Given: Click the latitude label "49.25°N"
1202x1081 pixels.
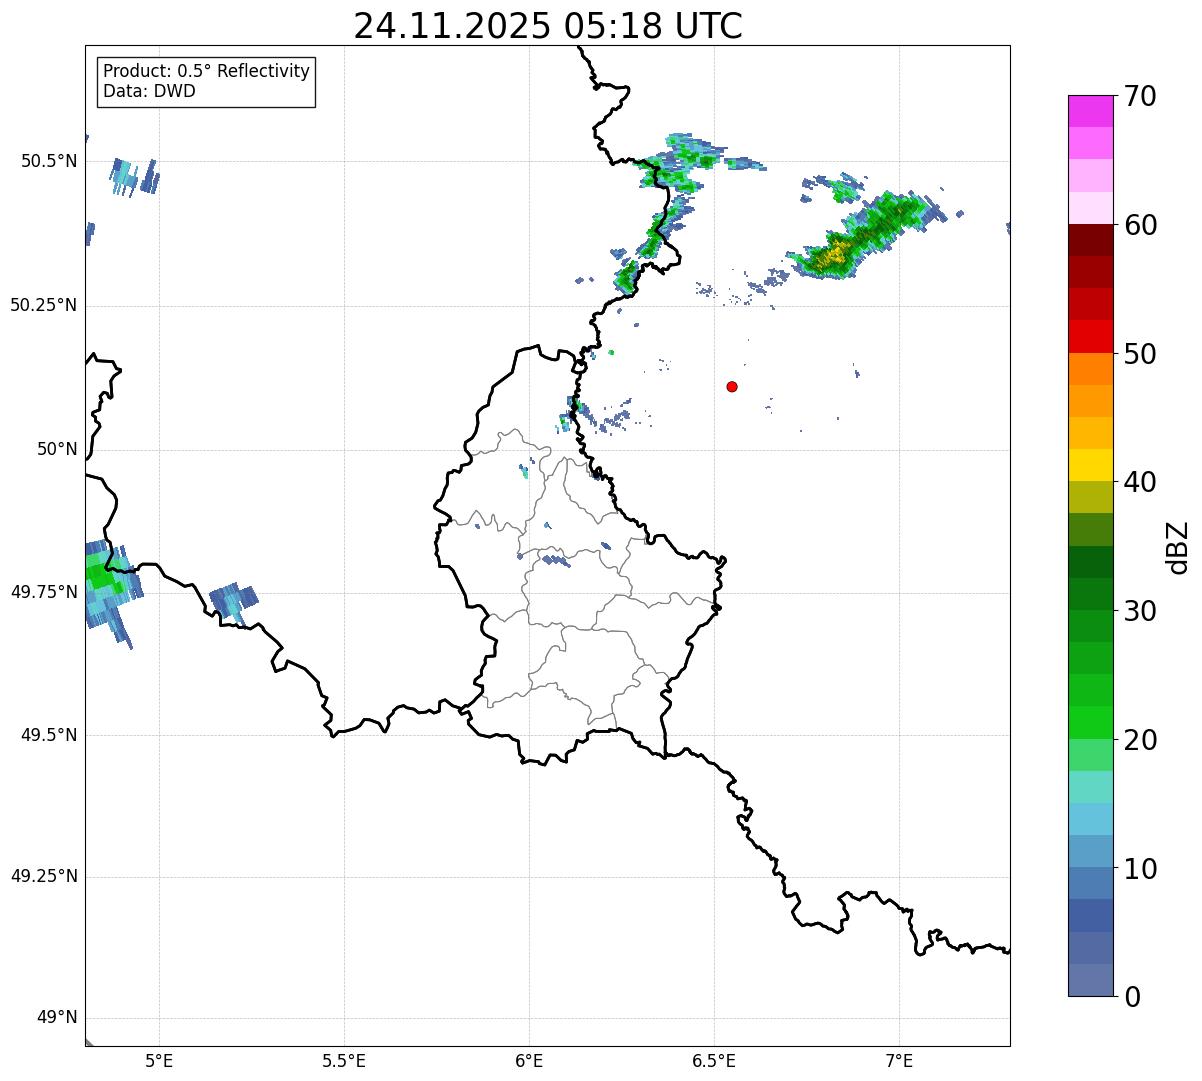Looking at the screenshot, I should (44, 876).
